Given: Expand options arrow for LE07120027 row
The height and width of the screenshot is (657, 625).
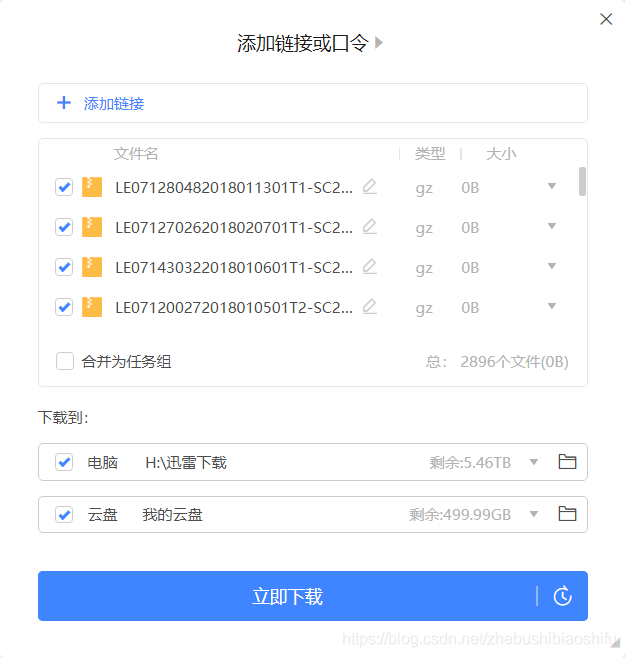Looking at the screenshot, I should [552, 306].
